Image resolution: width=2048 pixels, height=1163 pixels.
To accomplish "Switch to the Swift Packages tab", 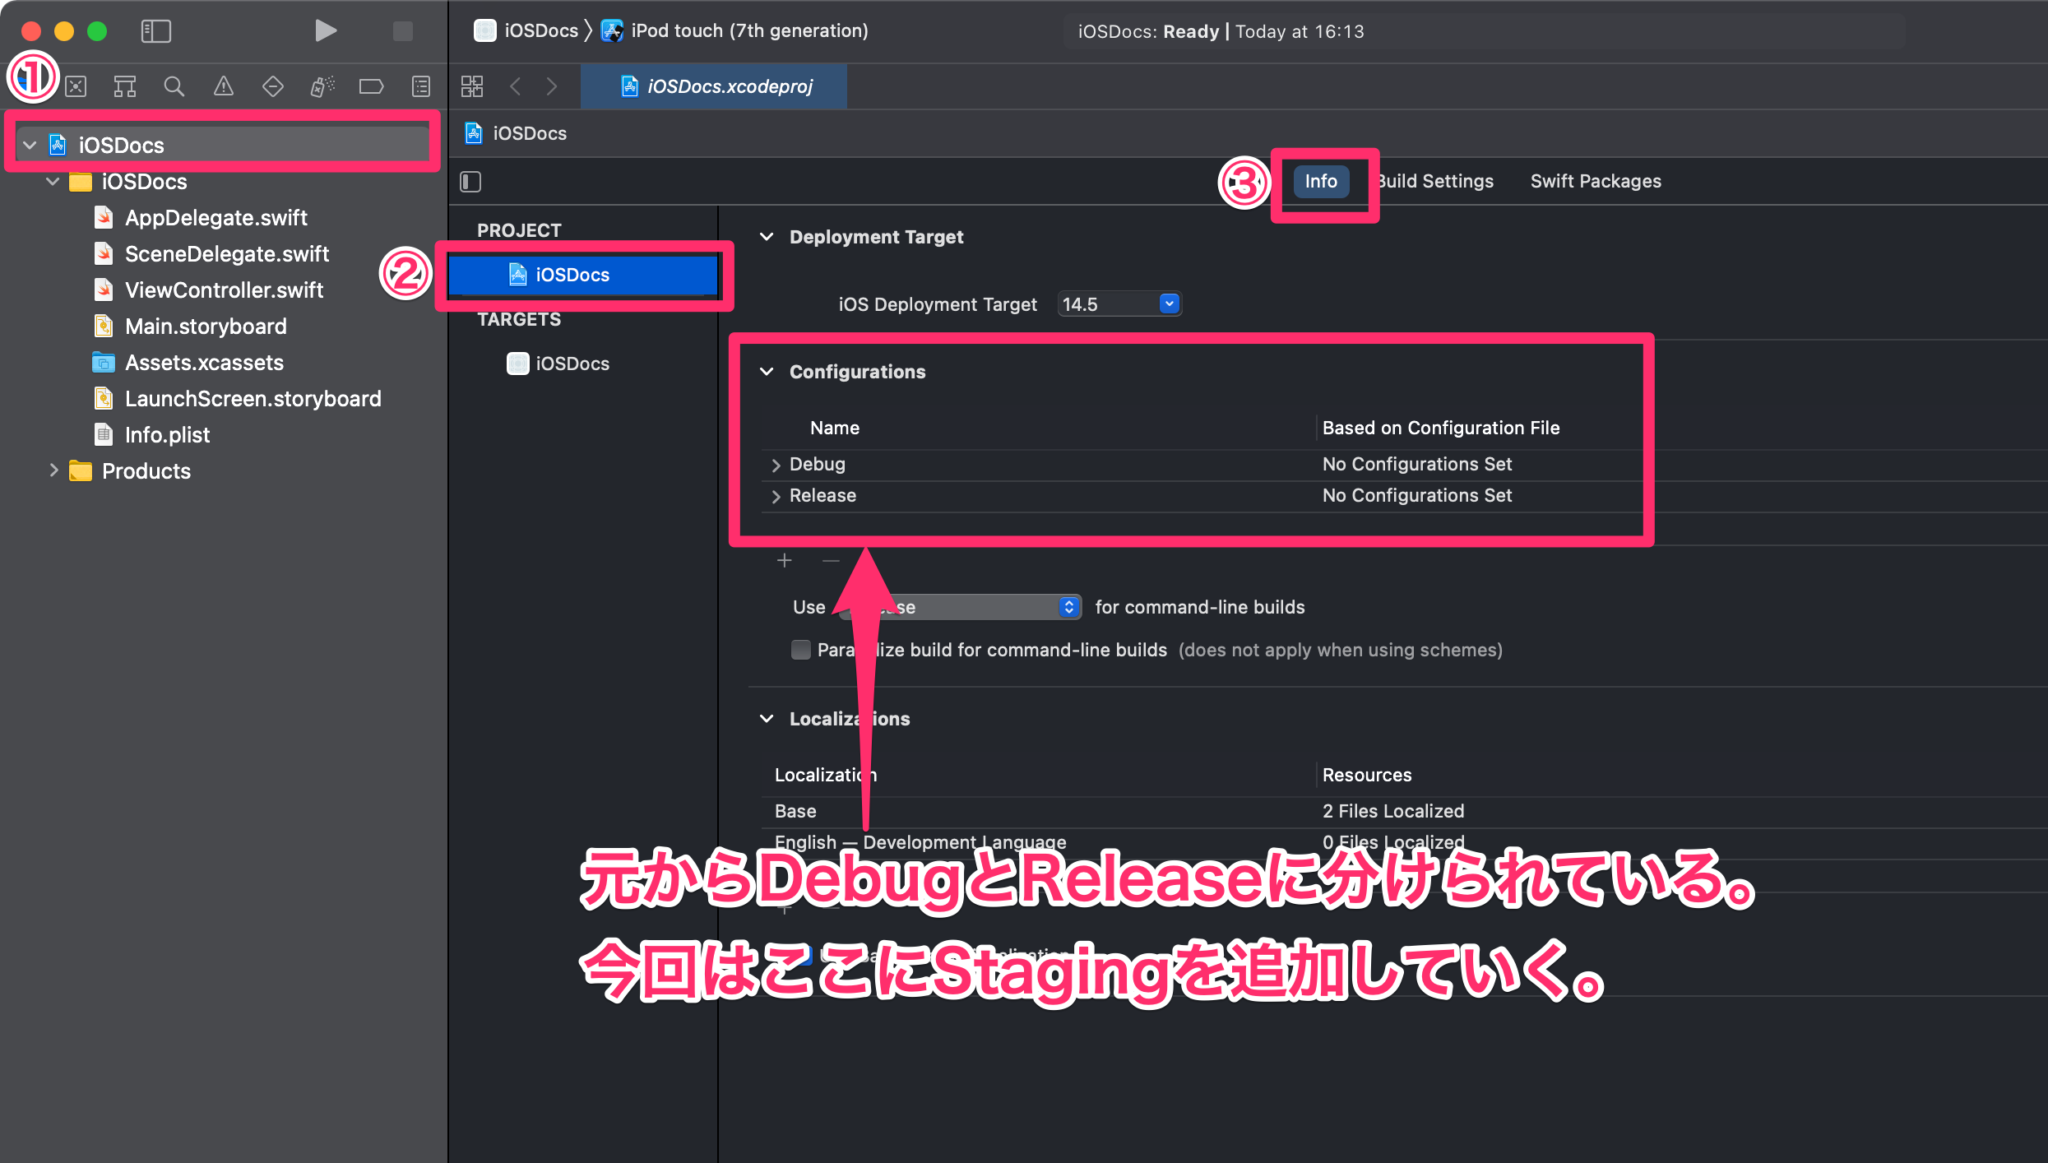I will (1595, 181).
